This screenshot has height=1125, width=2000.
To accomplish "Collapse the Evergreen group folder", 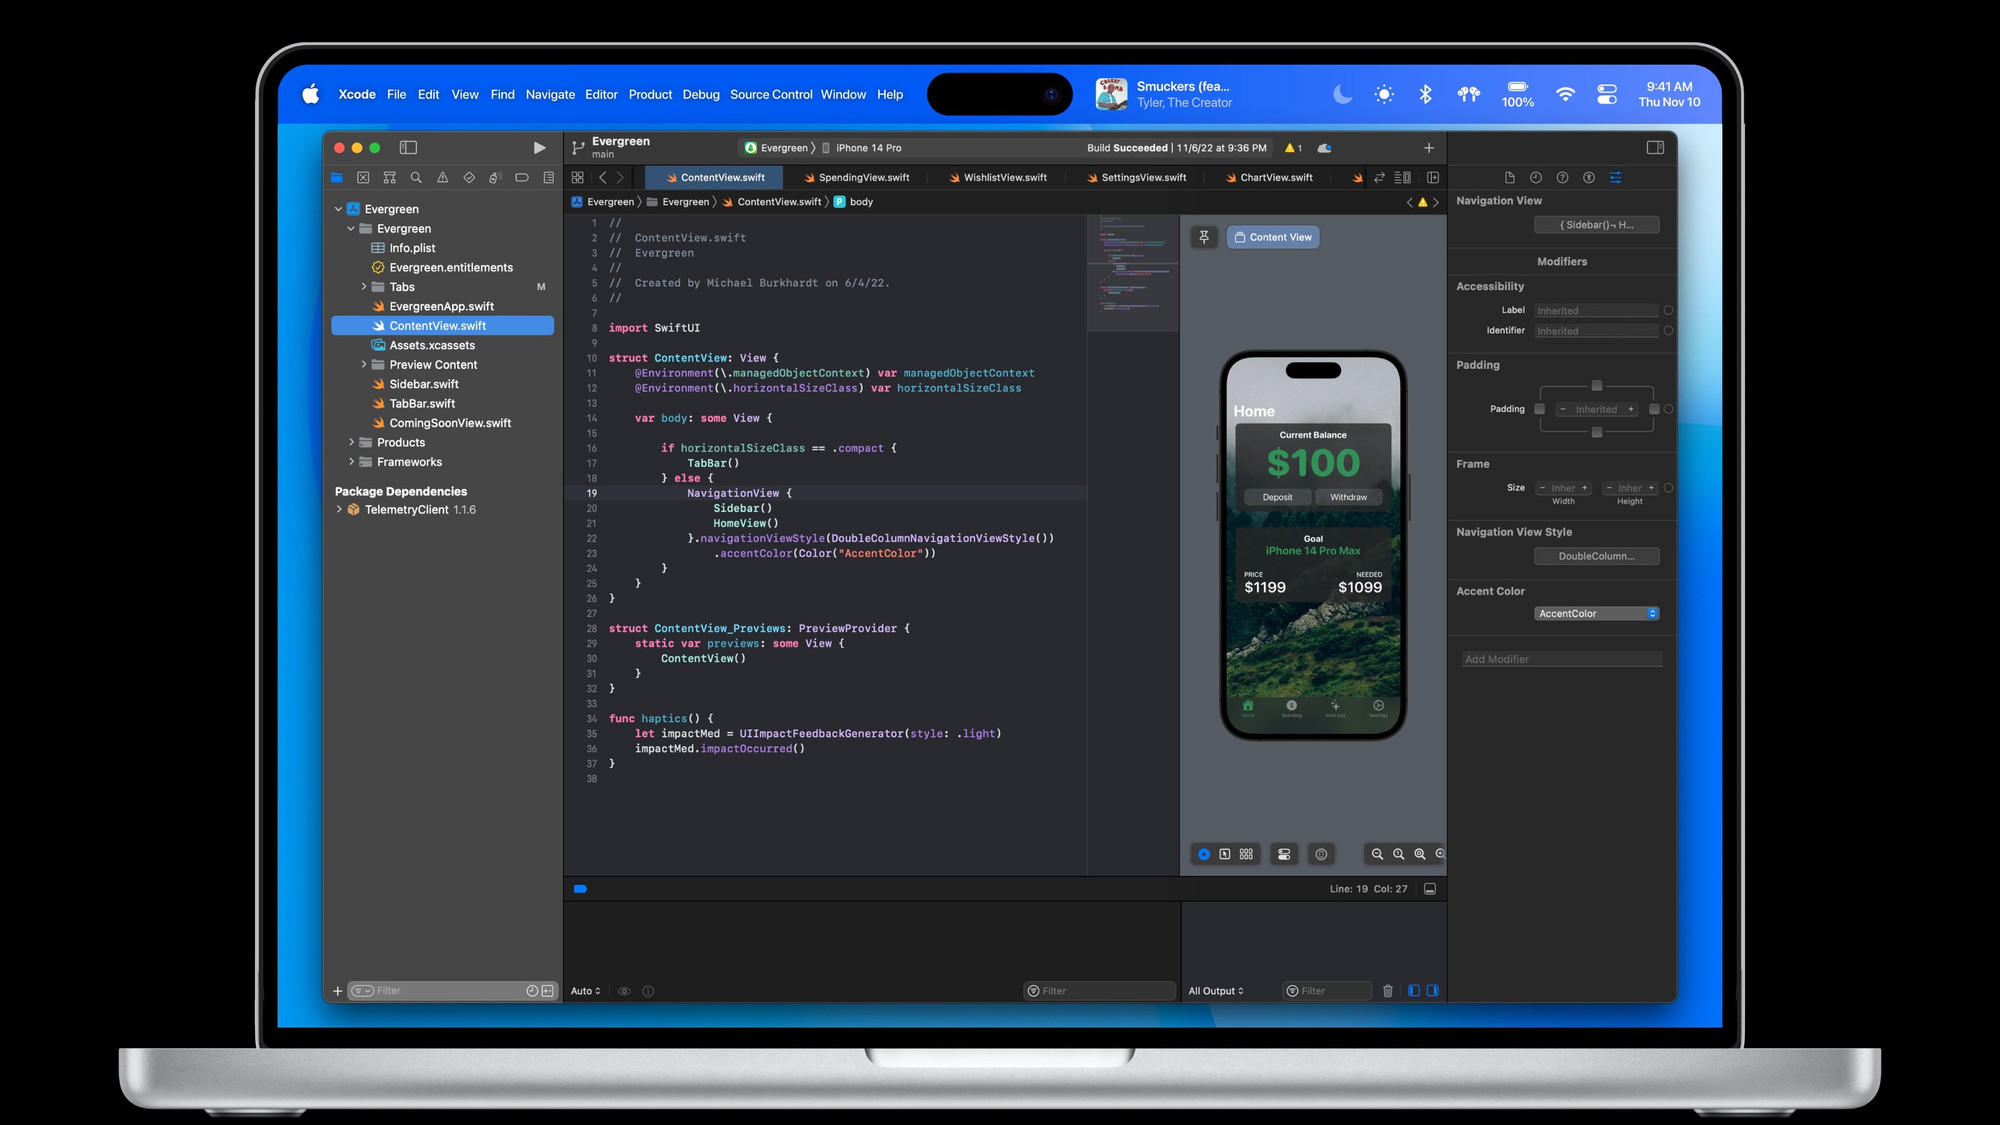I will [x=351, y=229].
